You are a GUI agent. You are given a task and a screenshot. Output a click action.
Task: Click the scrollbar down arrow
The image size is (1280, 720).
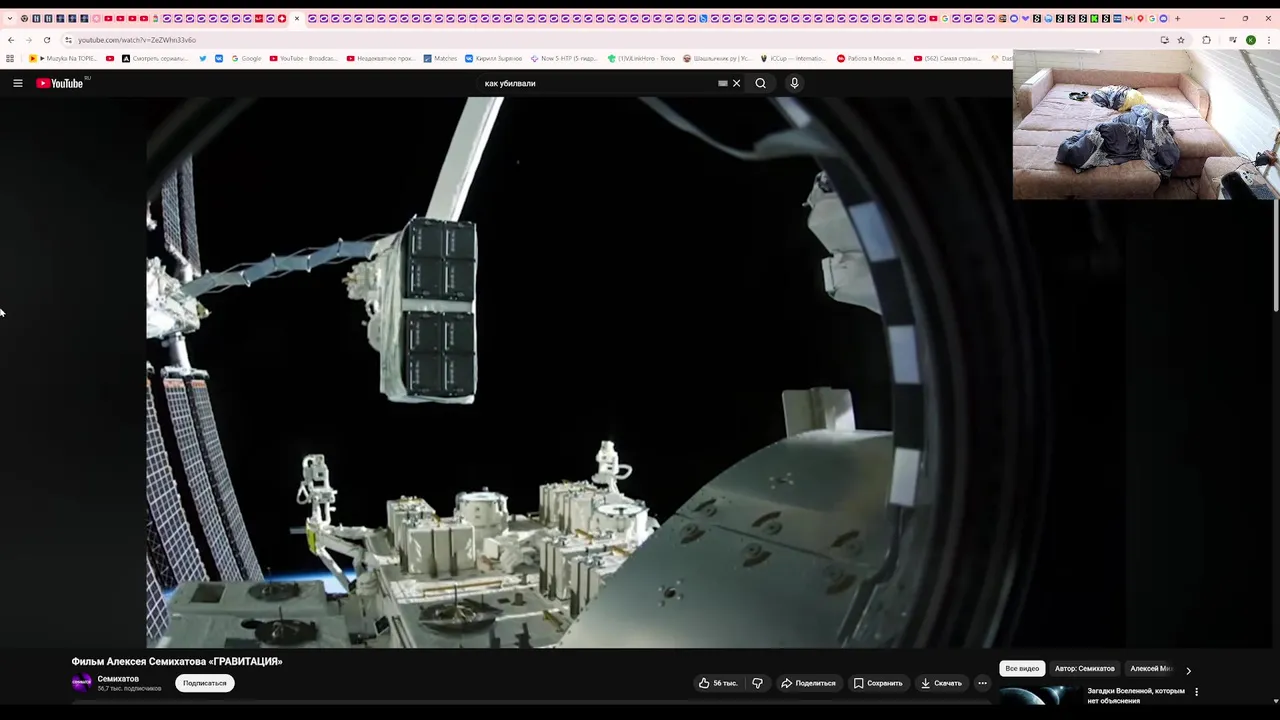point(1274,702)
